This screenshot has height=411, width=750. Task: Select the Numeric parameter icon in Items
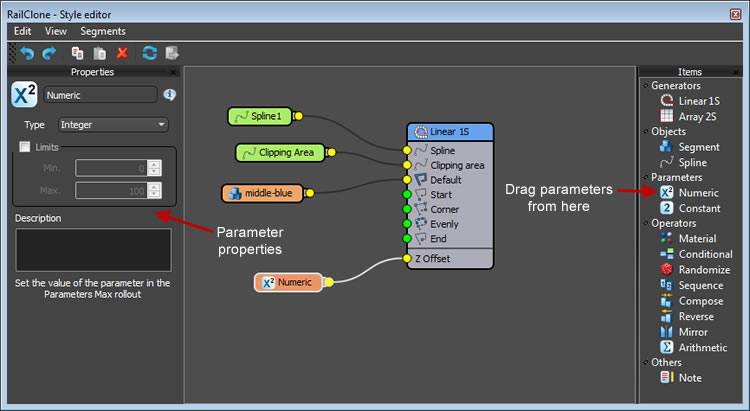point(666,192)
